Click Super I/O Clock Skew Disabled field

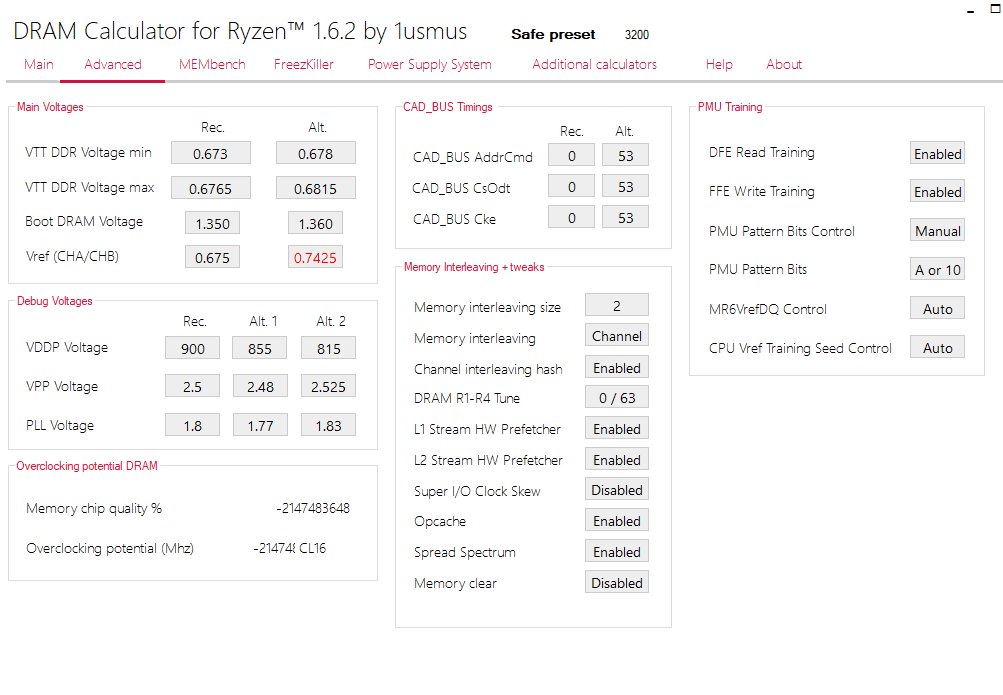coord(617,490)
